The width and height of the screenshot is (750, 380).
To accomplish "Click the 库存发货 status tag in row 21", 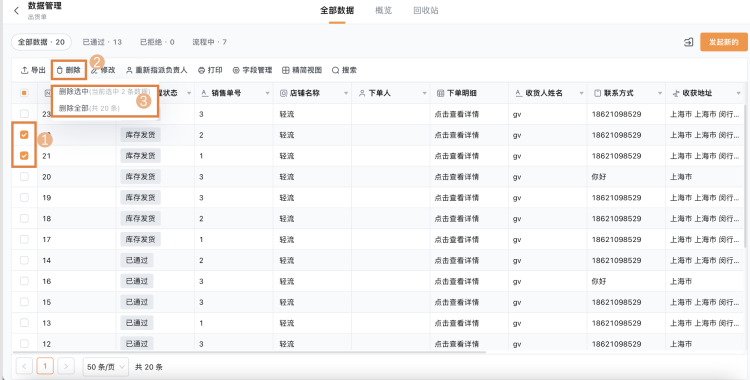I will [140, 156].
